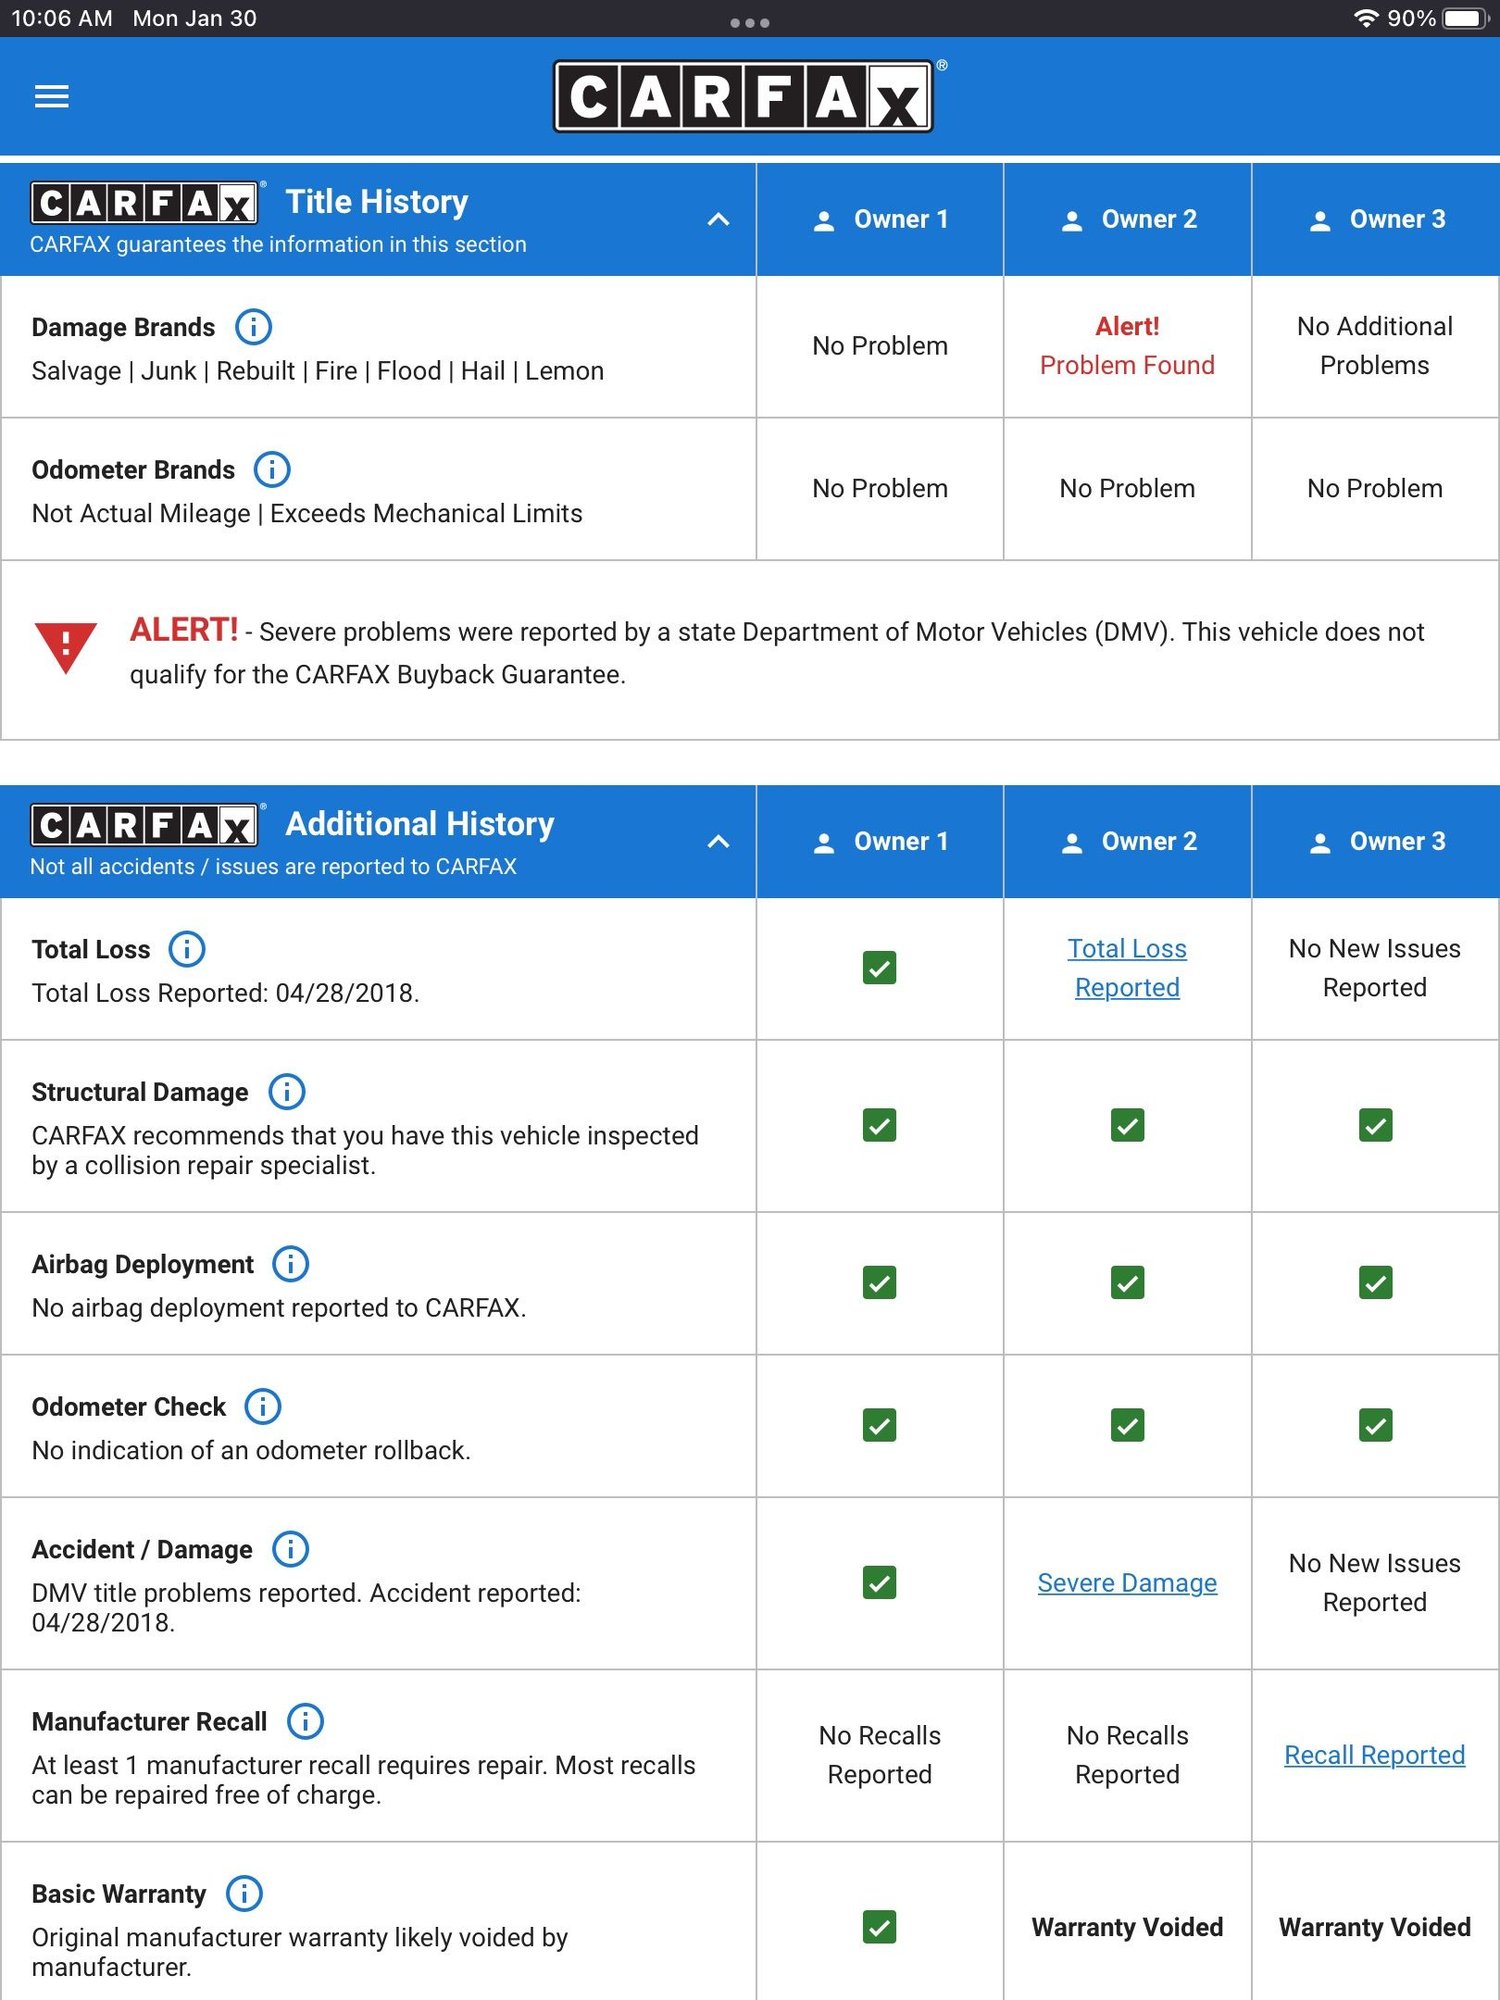Screen dimensions: 1500x2000
Task: Tap Owner 1 person icon in Title History
Action: pyautogui.click(x=824, y=221)
